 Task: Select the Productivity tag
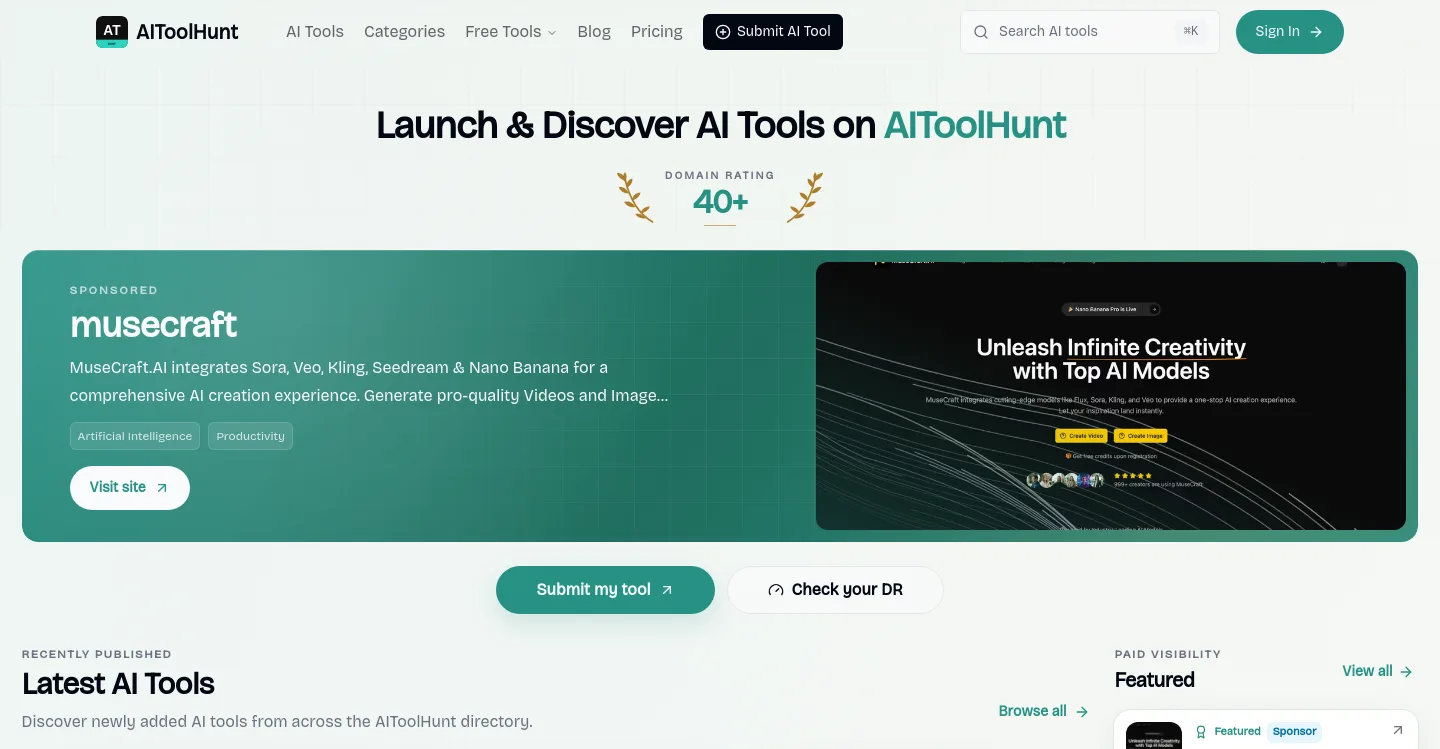click(x=250, y=436)
